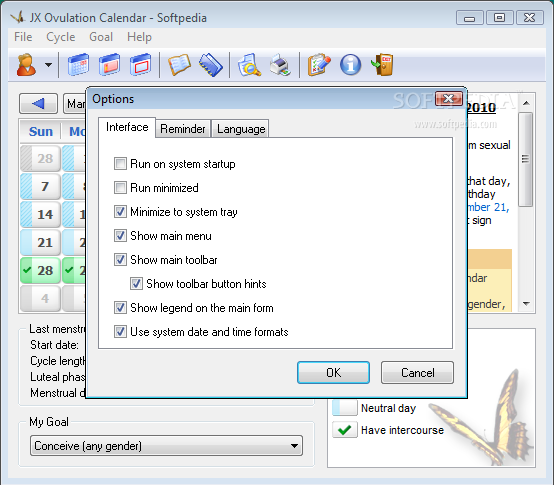
Task: Click the Start date label
Action: pyautogui.click(x=54, y=345)
